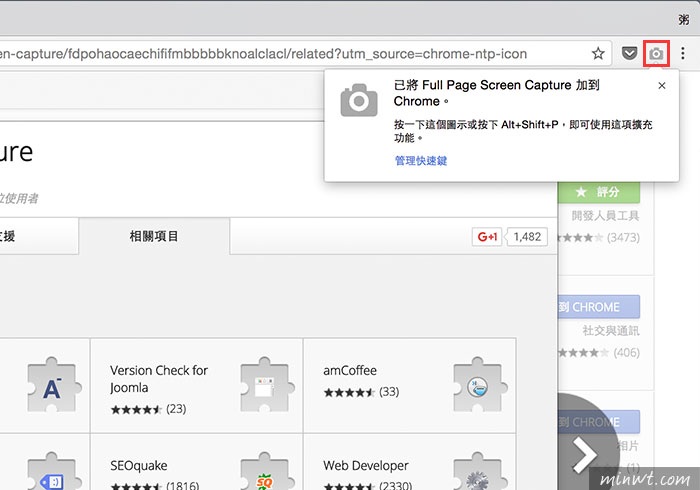
Task: Click the amCoffee star rating (33)
Action: (x=361, y=392)
